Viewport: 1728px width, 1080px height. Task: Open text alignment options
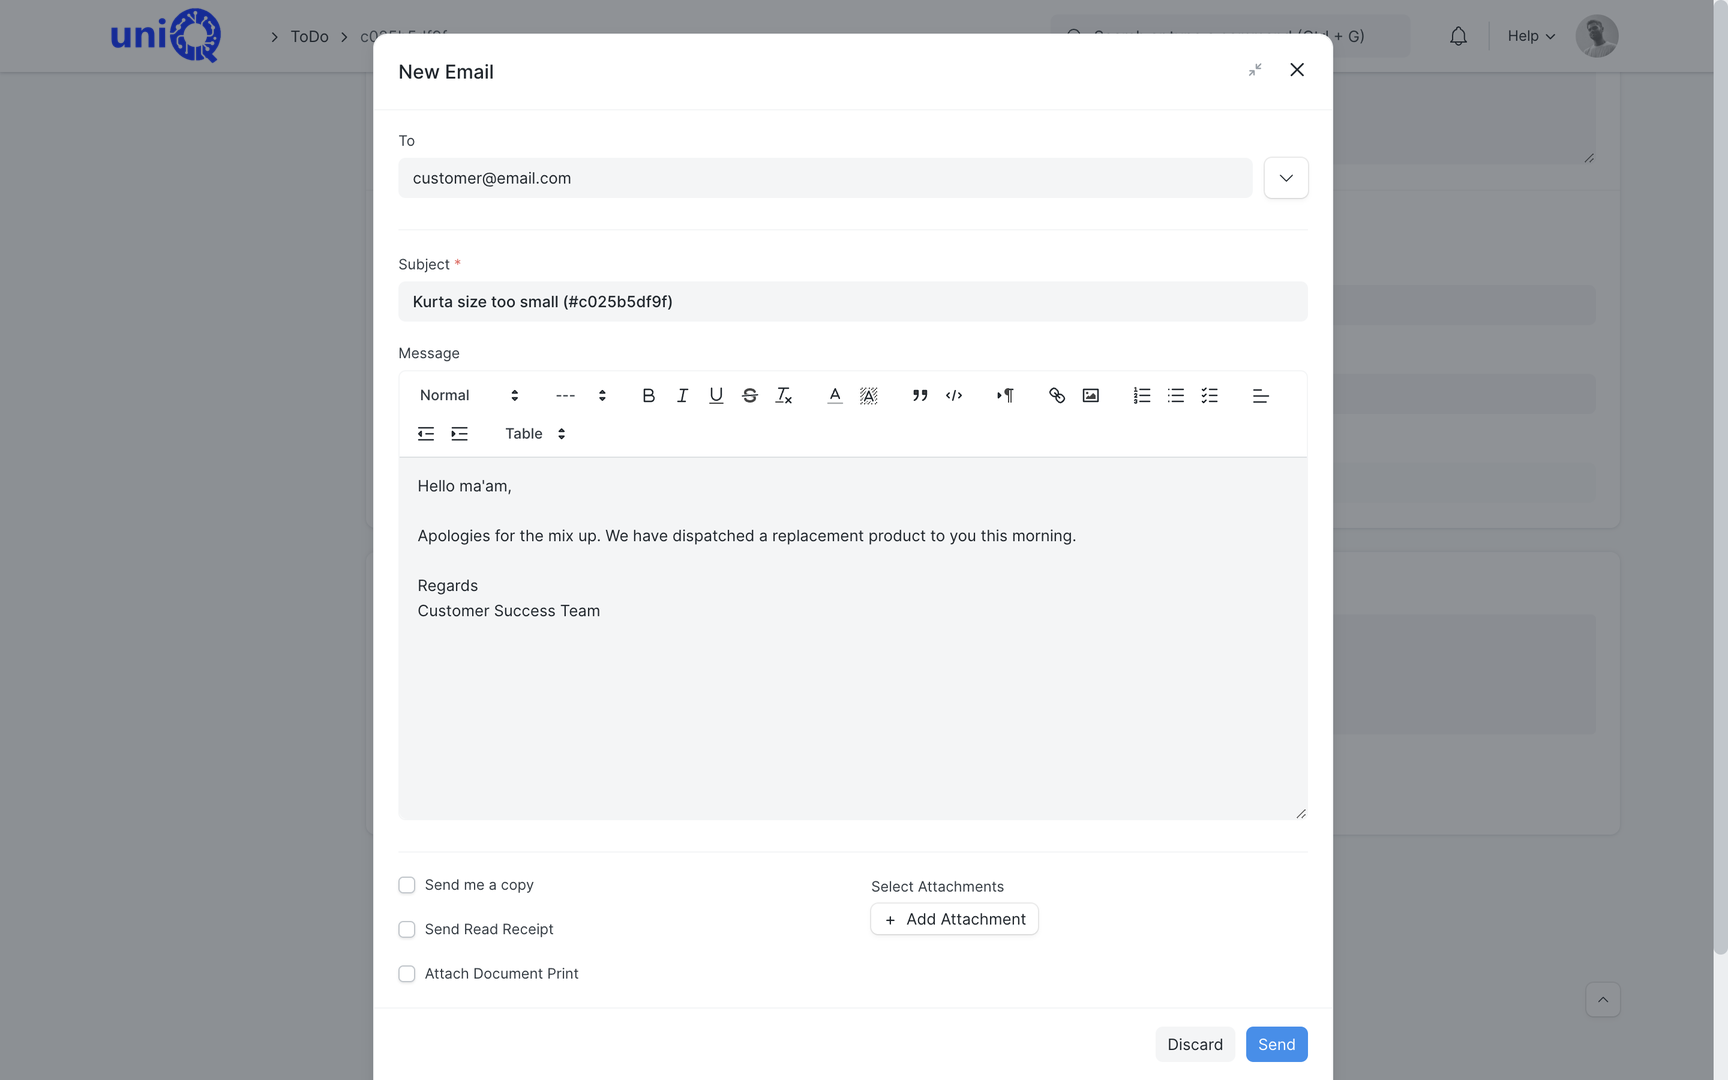pos(1260,395)
